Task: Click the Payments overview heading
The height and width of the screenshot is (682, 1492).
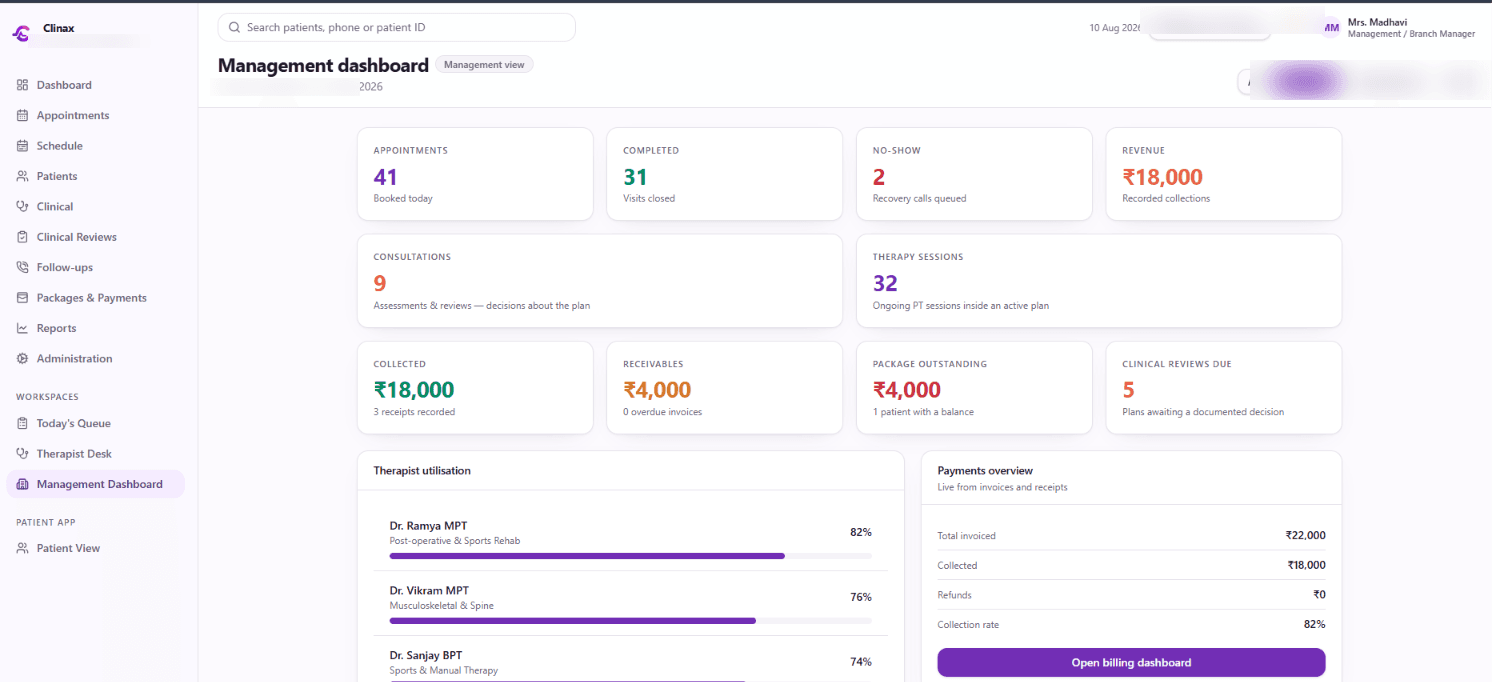Action: pos(985,470)
